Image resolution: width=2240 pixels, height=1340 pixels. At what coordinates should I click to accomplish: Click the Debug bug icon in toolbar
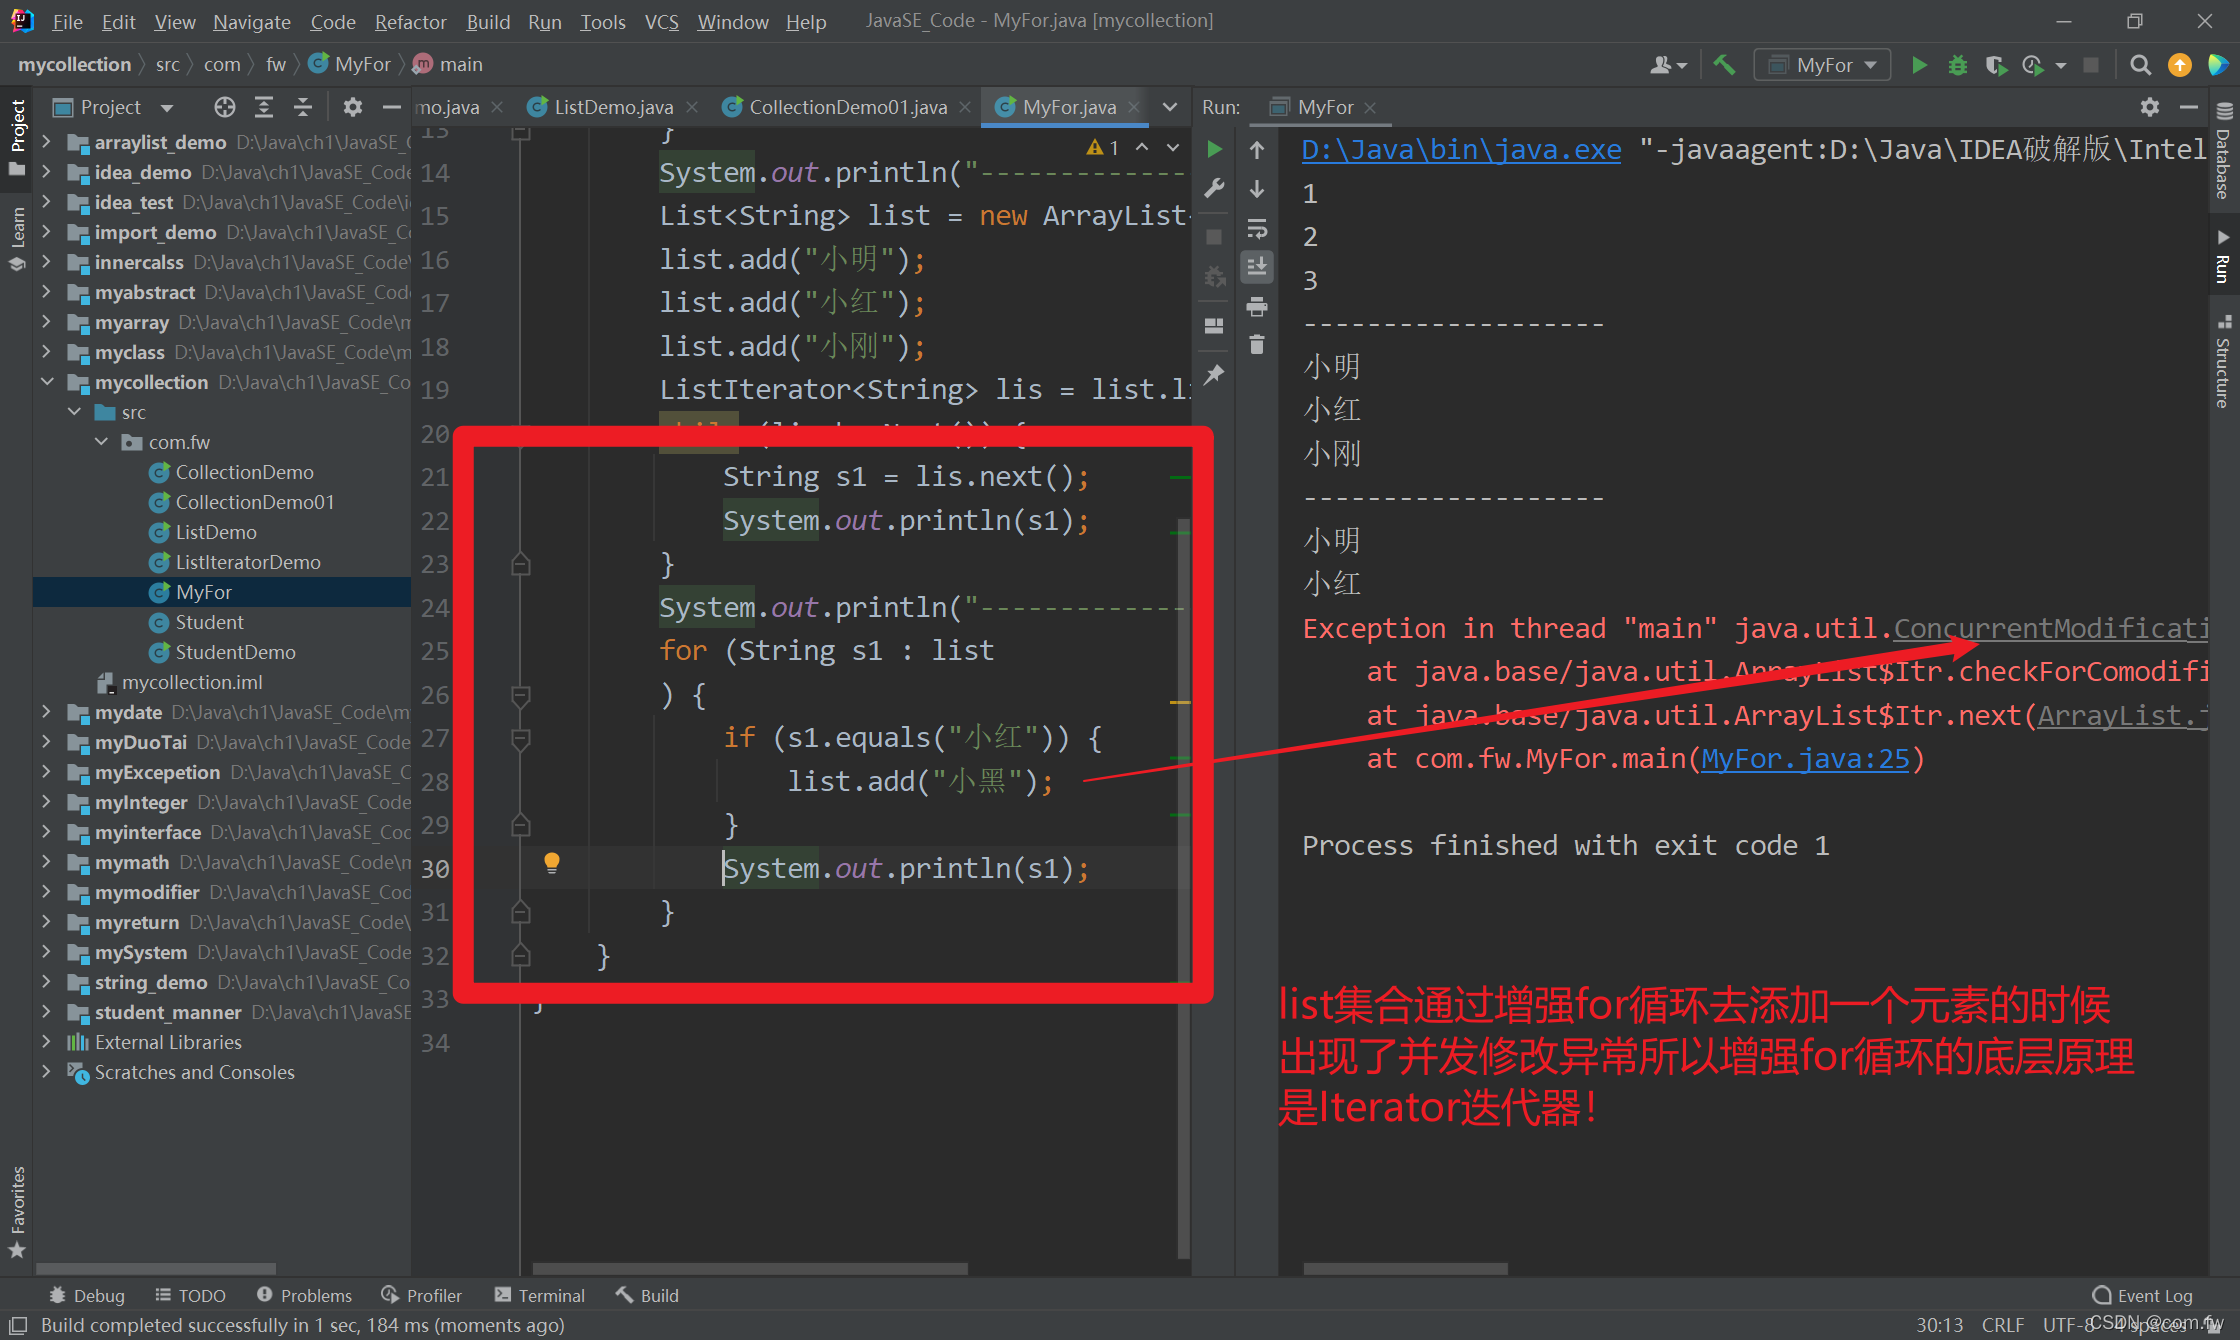point(1957,65)
